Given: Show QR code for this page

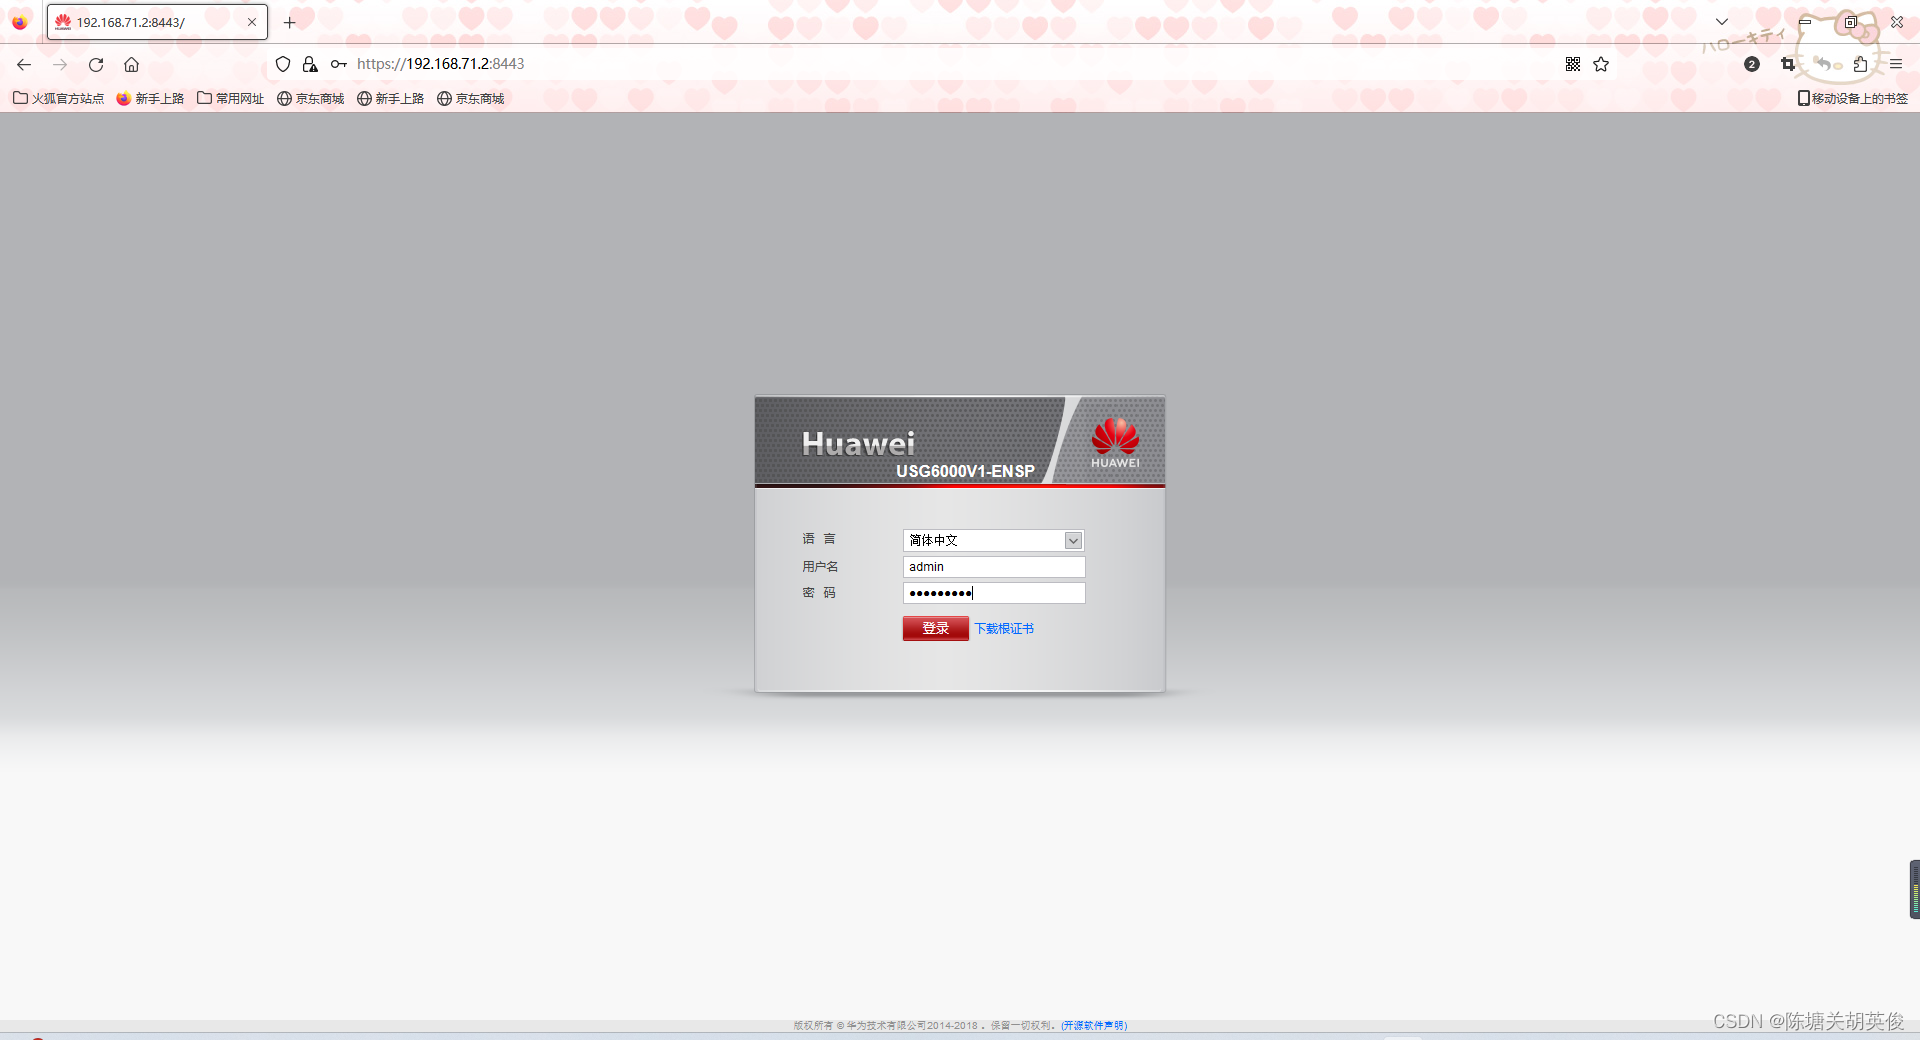Looking at the screenshot, I should point(1573,64).
